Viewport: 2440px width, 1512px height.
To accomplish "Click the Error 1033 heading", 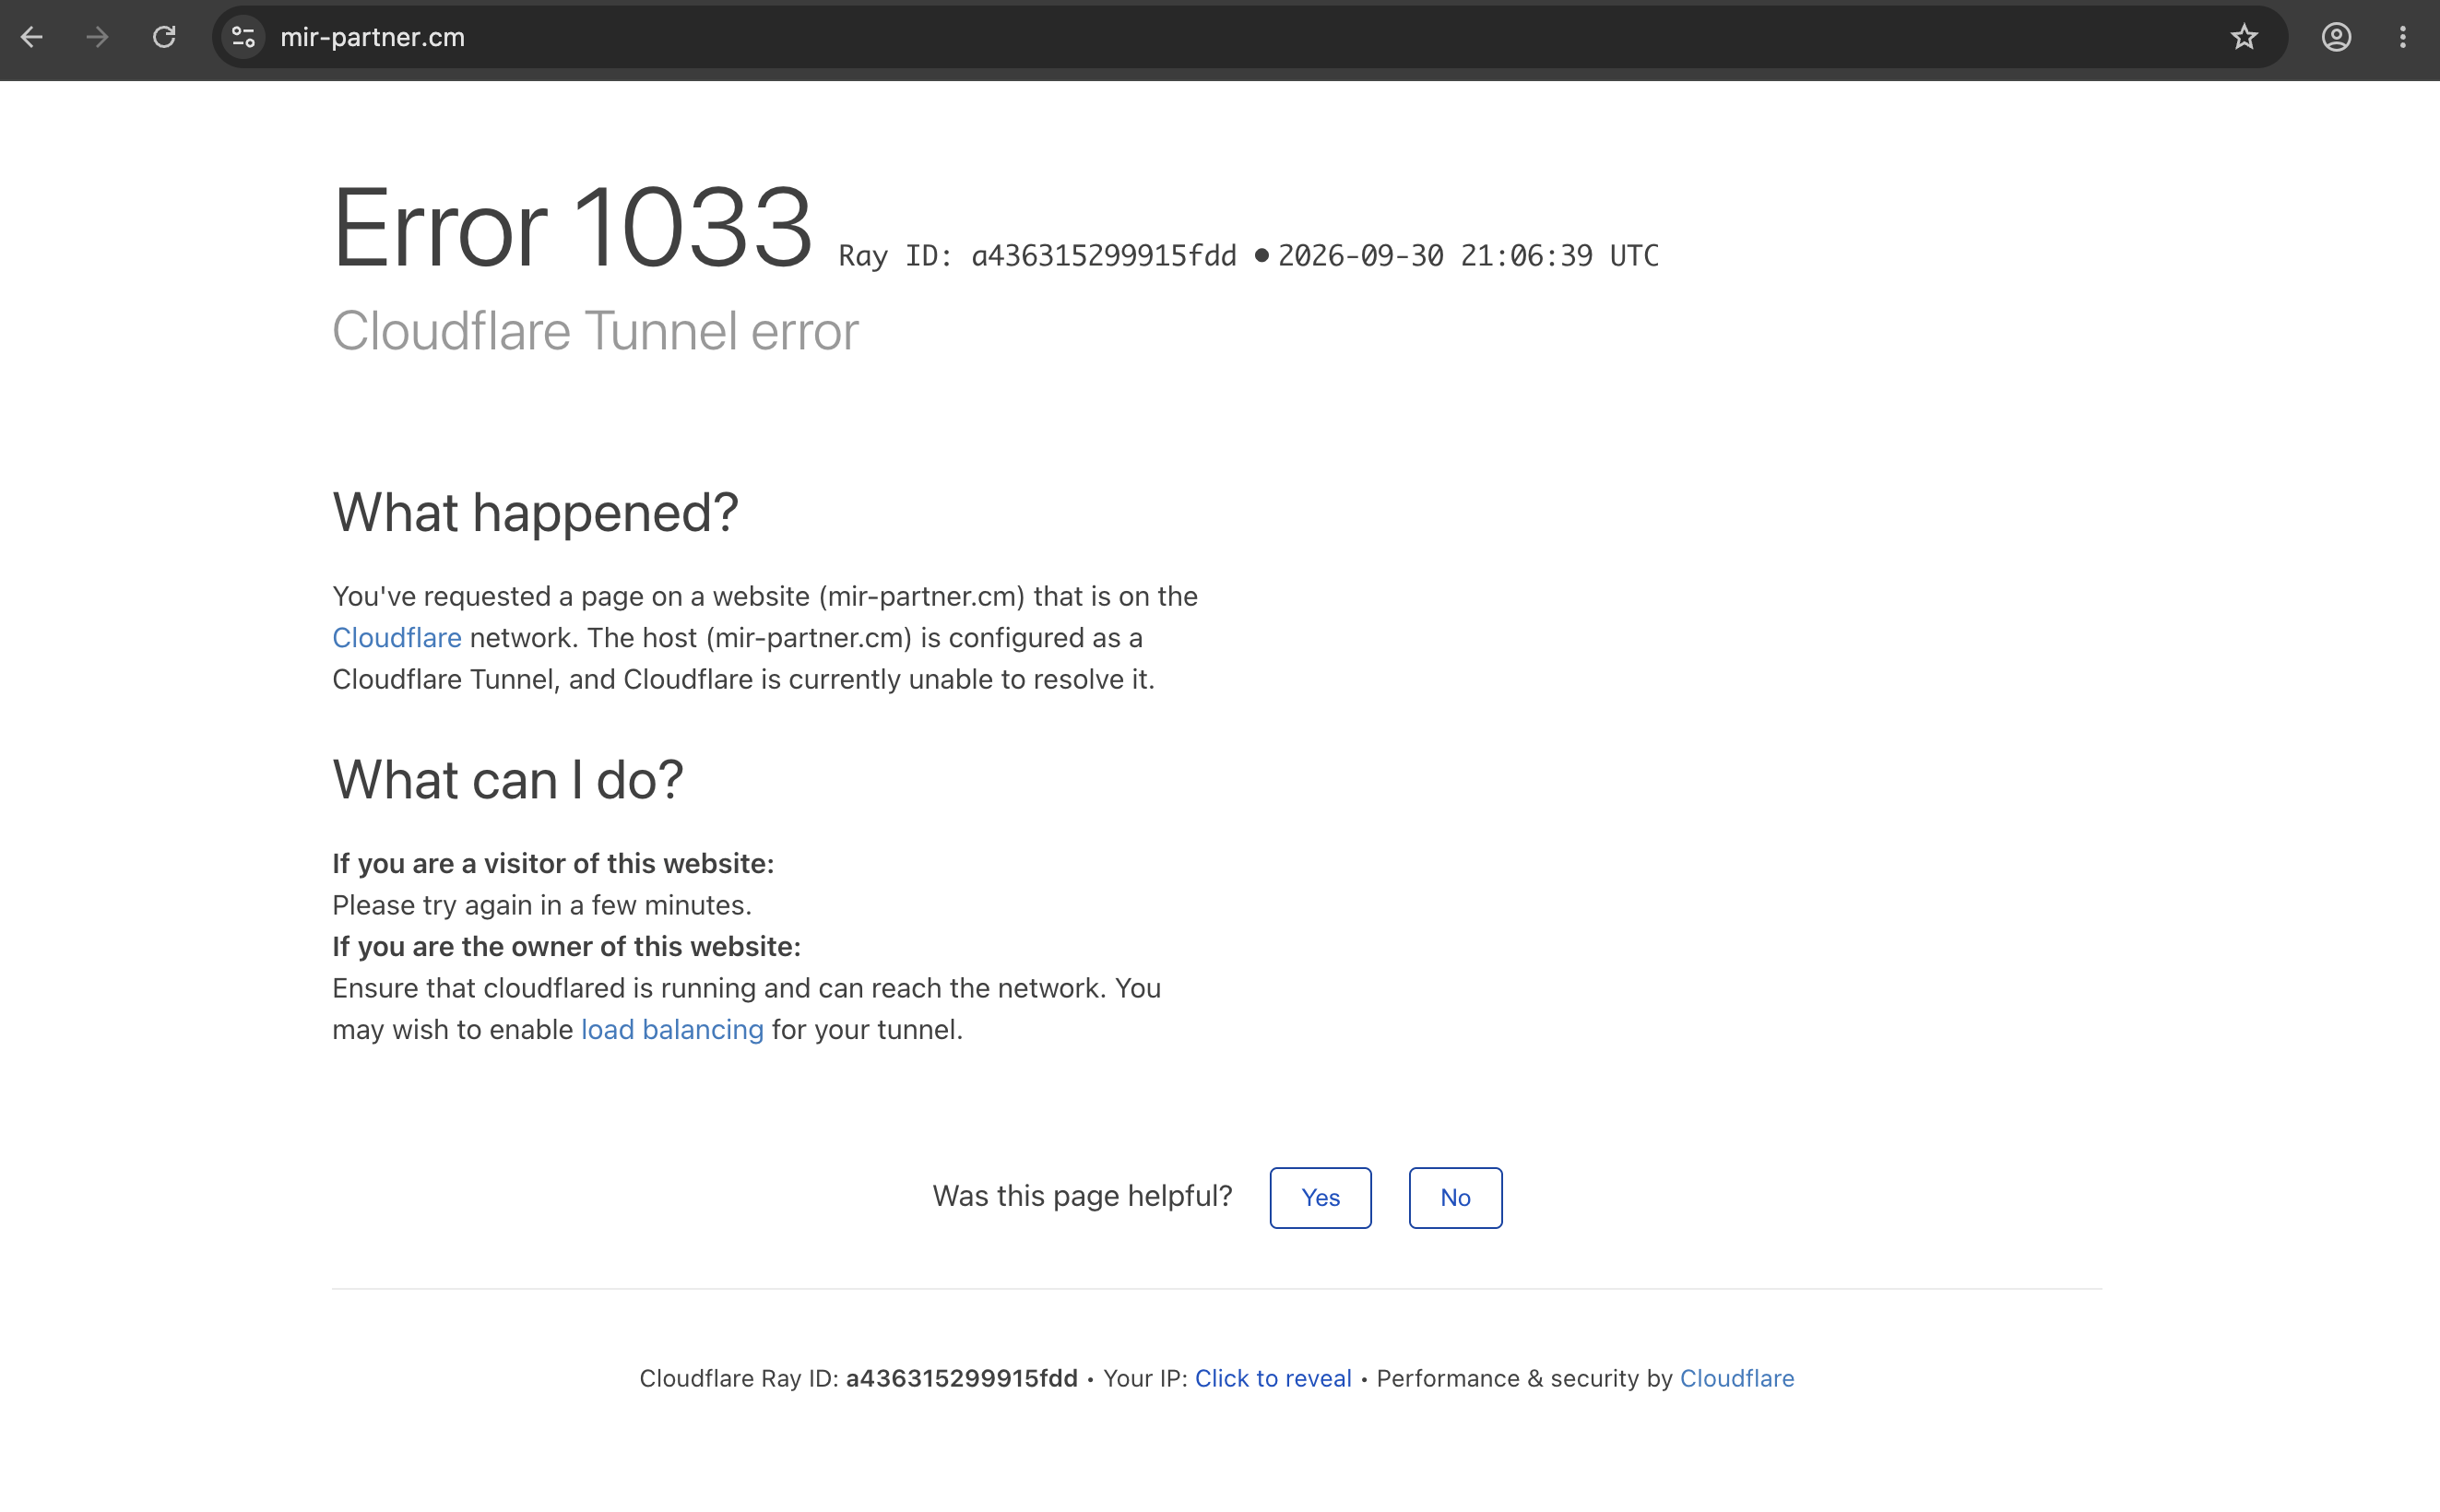I will click(x=572, y=228).
